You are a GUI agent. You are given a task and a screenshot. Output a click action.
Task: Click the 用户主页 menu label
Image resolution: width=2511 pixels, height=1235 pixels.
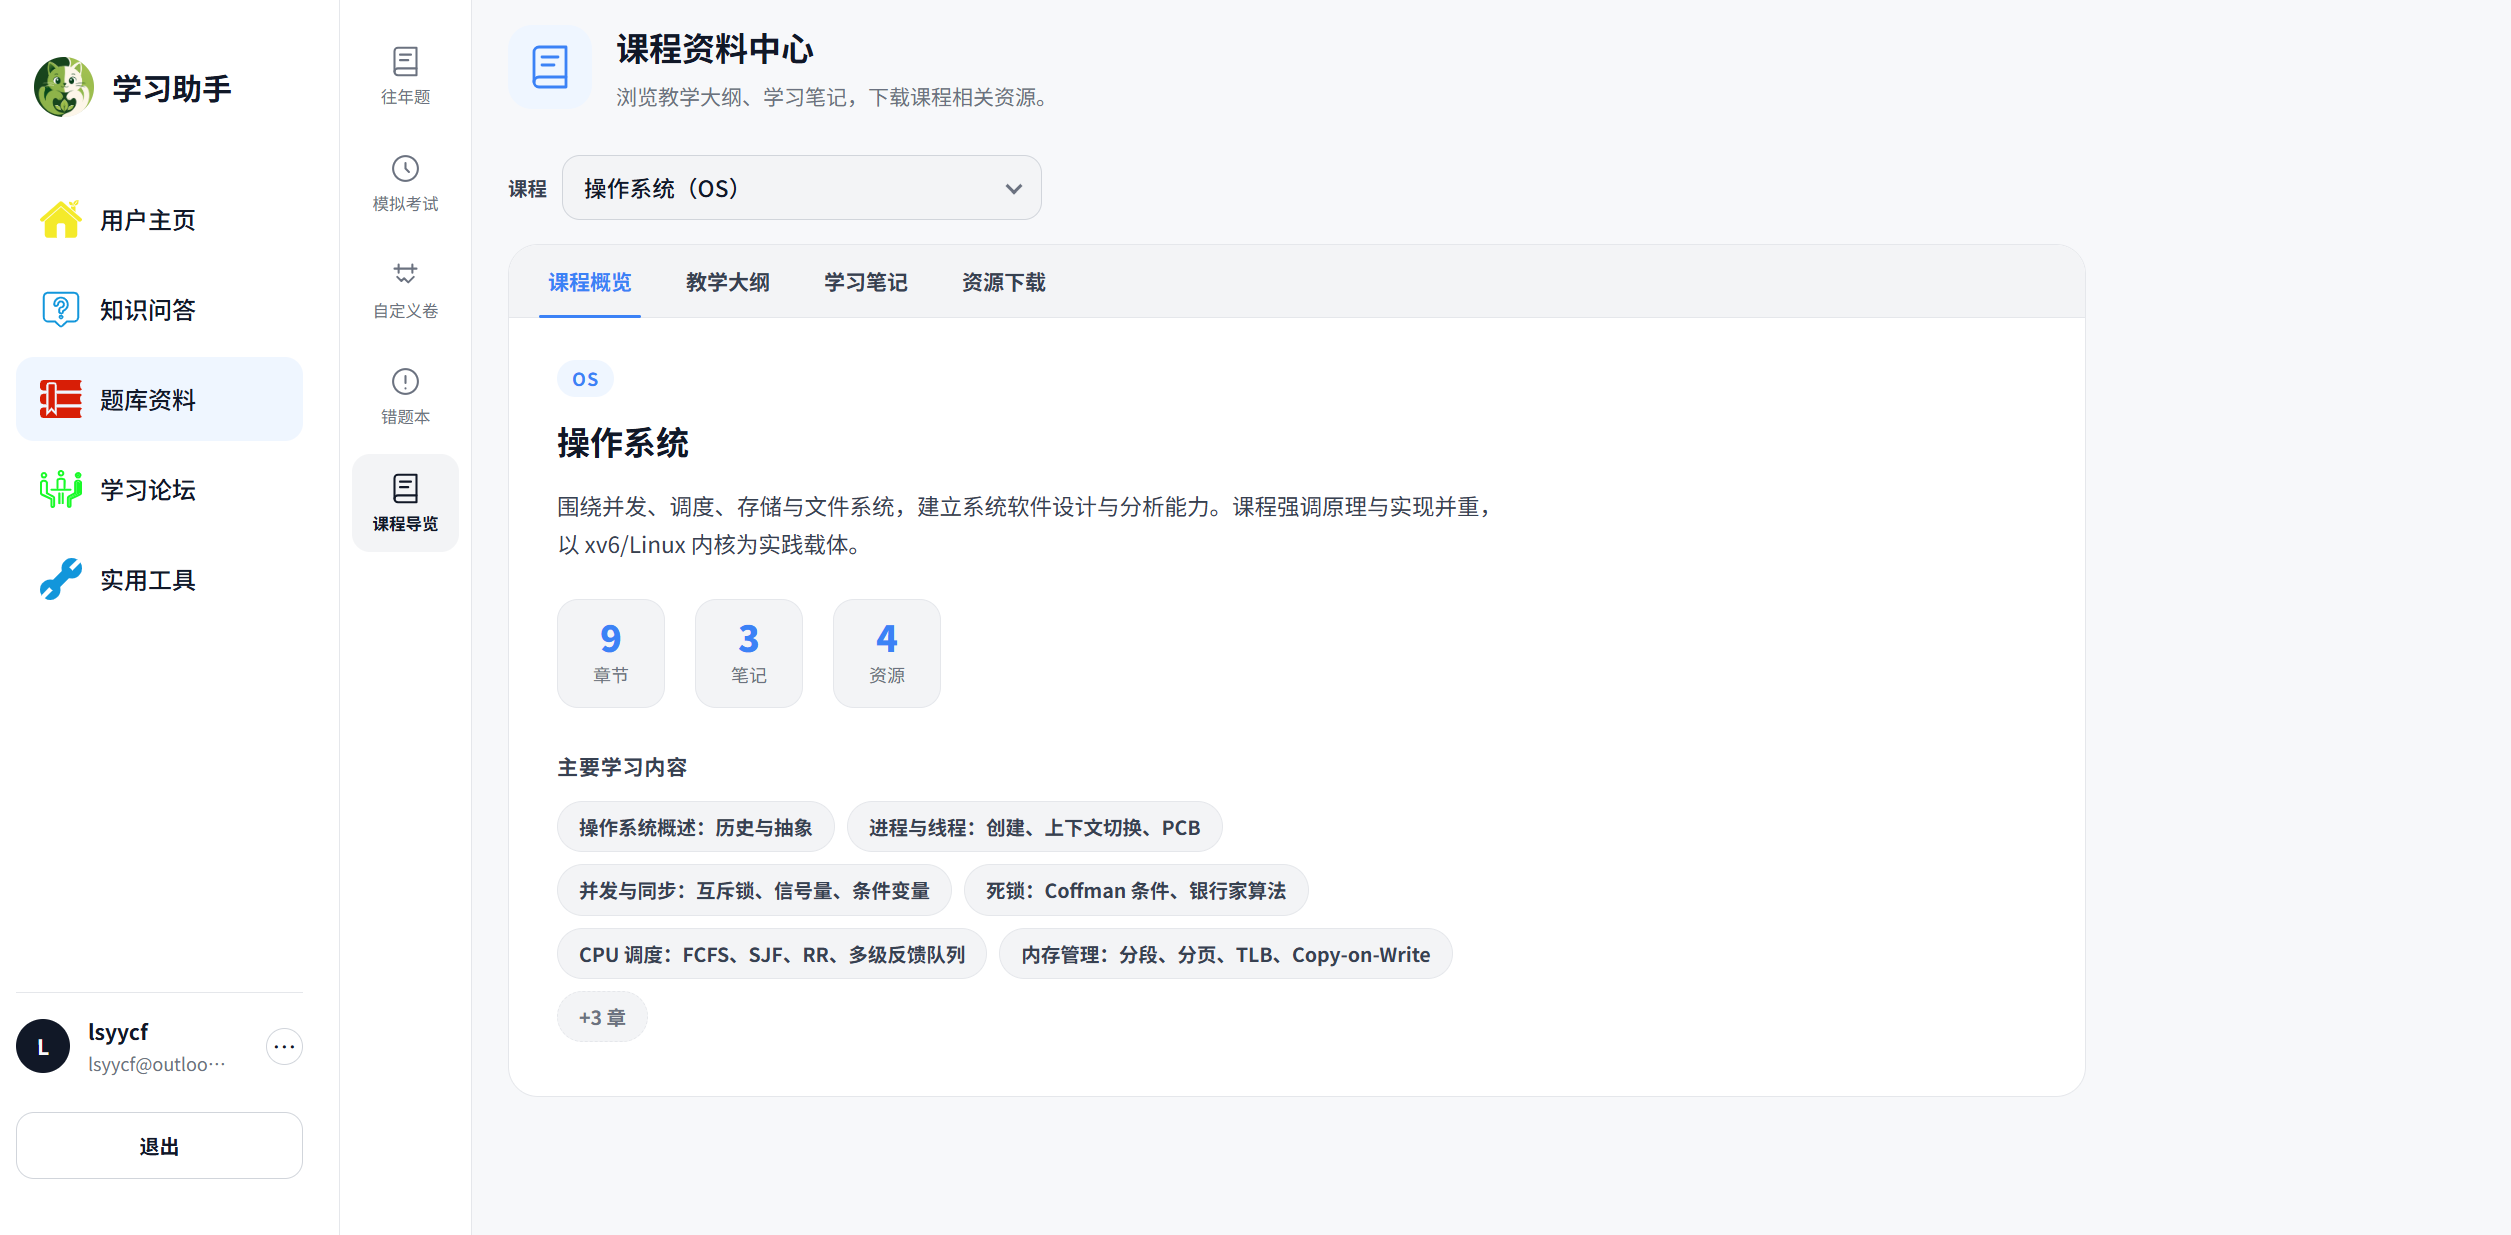[148, 220]
